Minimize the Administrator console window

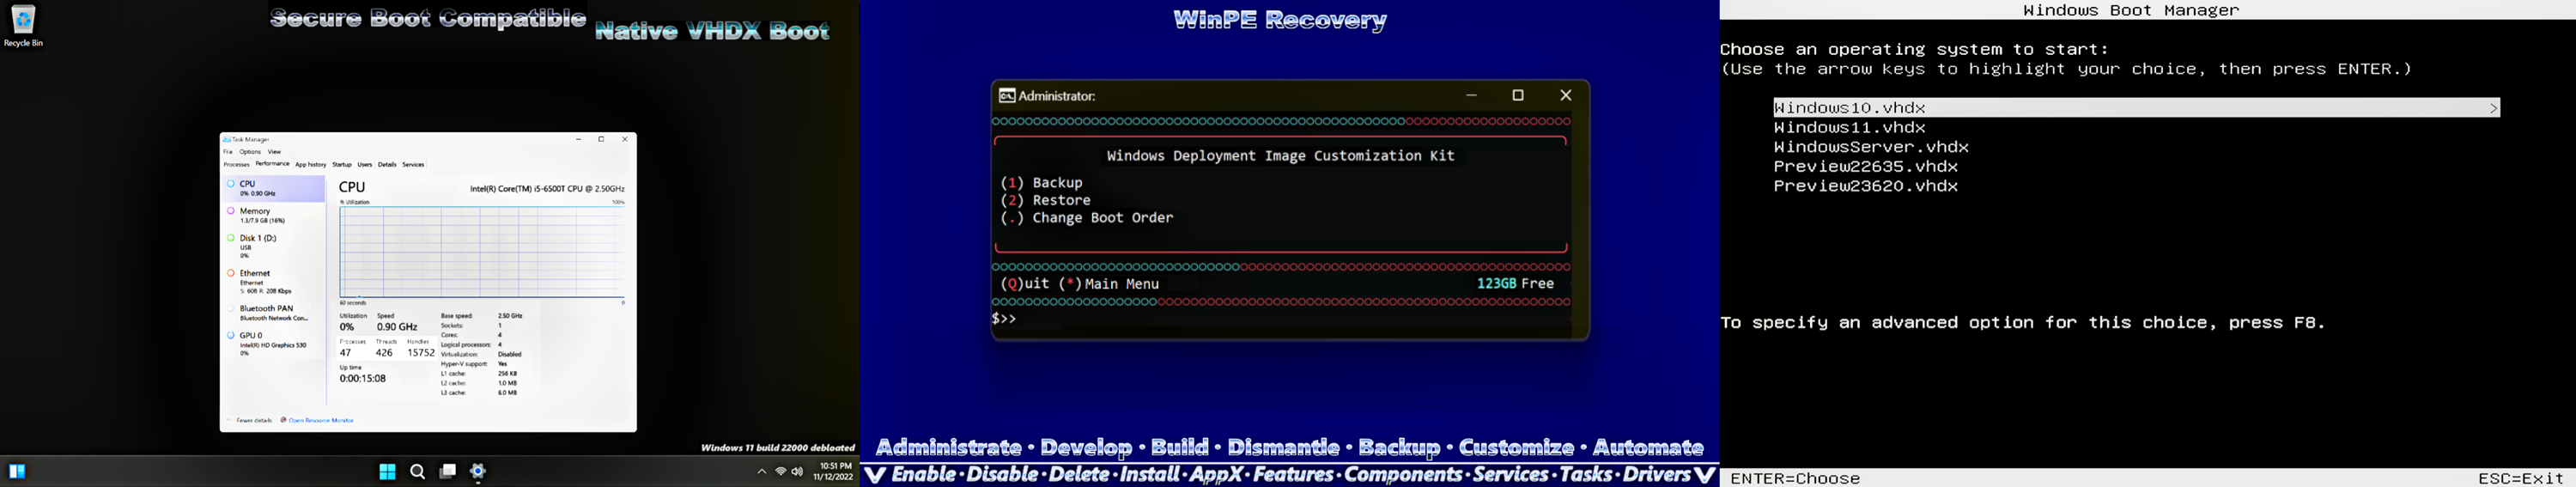[x=1471, y=96]
